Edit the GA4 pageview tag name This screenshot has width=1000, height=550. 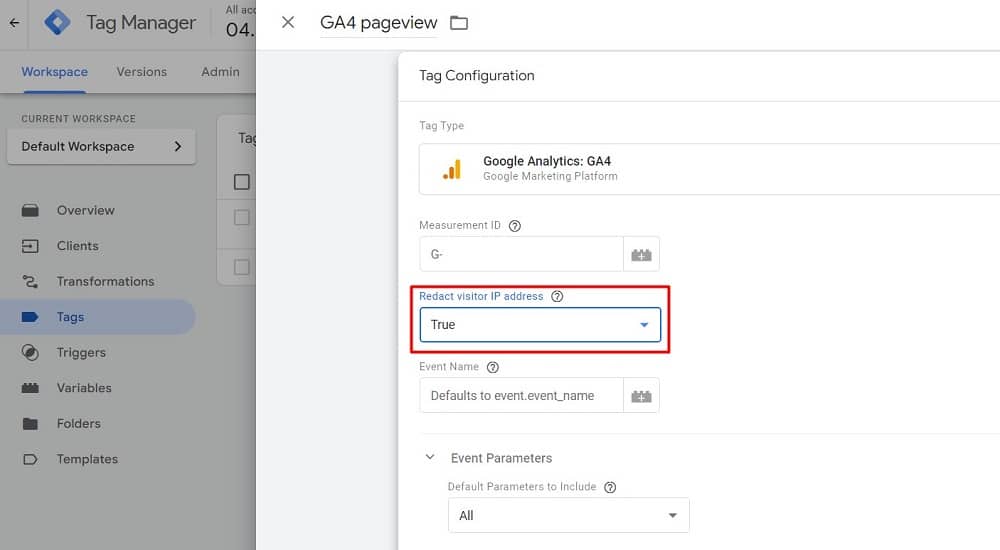(x=378, y=22)
